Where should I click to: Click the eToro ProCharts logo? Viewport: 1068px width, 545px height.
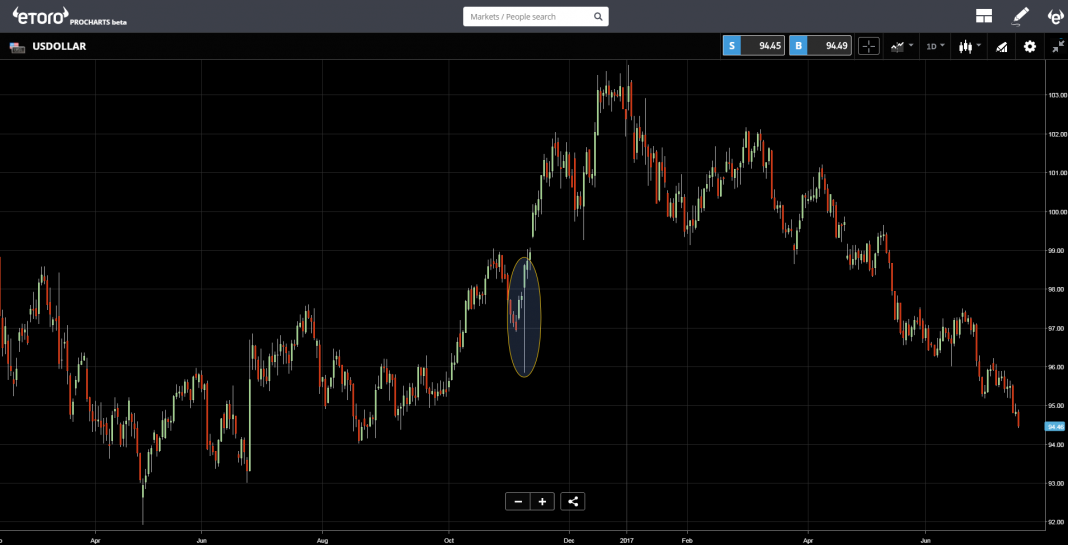(x=69, y=16)
